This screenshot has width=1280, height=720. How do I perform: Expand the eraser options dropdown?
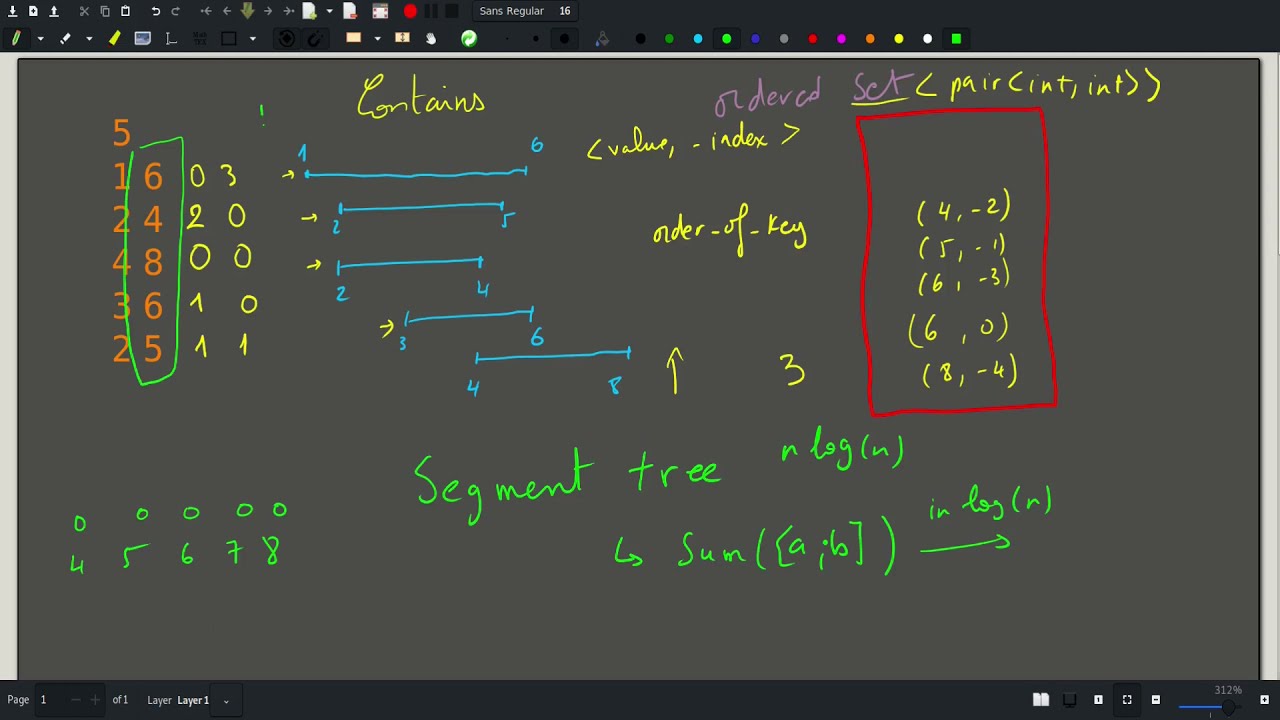pos(89,39)
